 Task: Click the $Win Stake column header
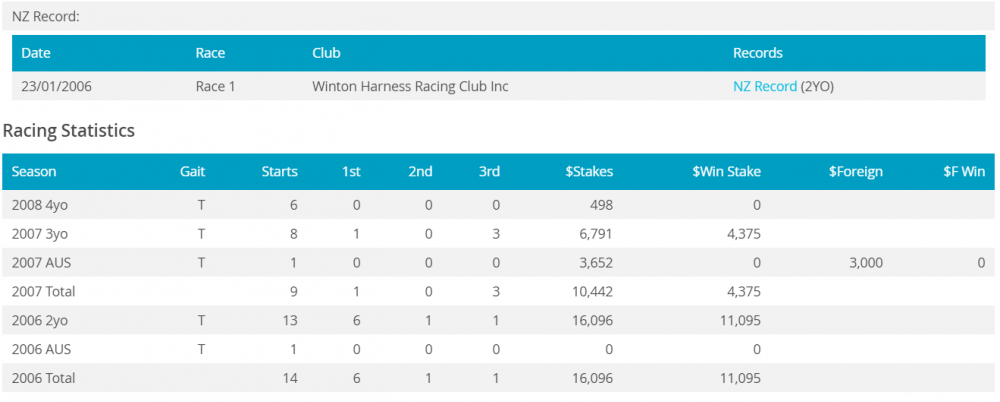tap(726, 171)
